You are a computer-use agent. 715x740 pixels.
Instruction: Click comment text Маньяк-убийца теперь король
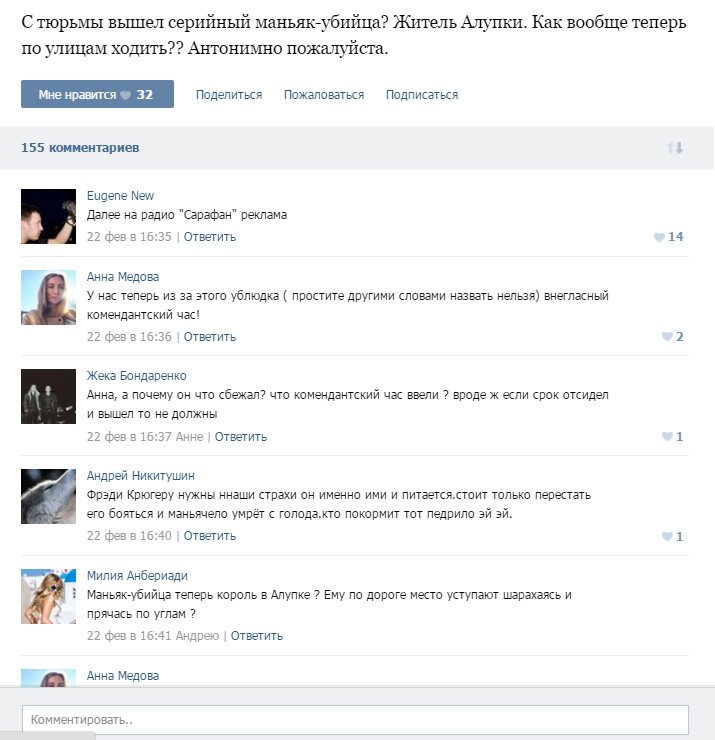329,604
